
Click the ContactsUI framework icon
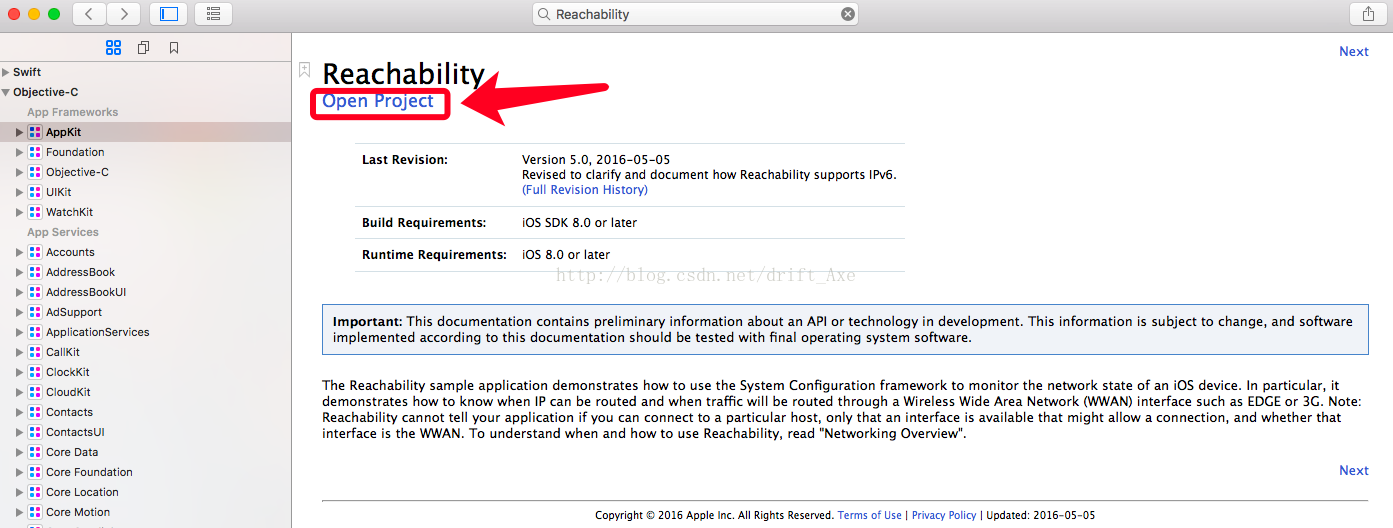(x=35, y=432)
